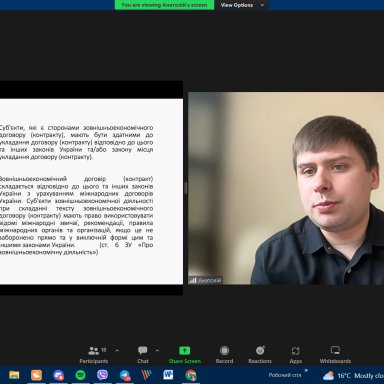Image resolution: width=384 pixels, height=384 pixels.
Task: Expand the Participants options arrow
Action: tap(117, 351)
